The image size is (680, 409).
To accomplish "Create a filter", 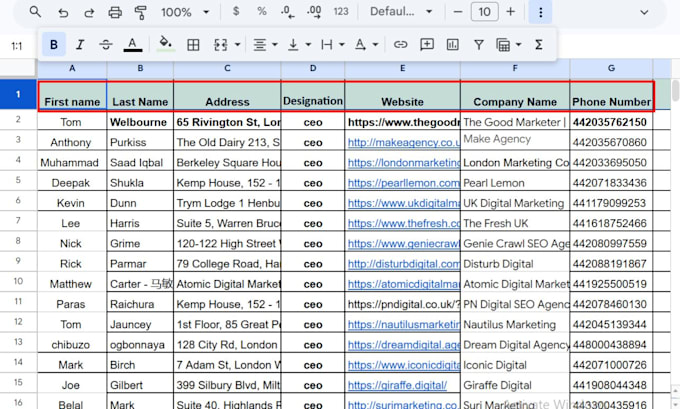I will pos(479,44).
